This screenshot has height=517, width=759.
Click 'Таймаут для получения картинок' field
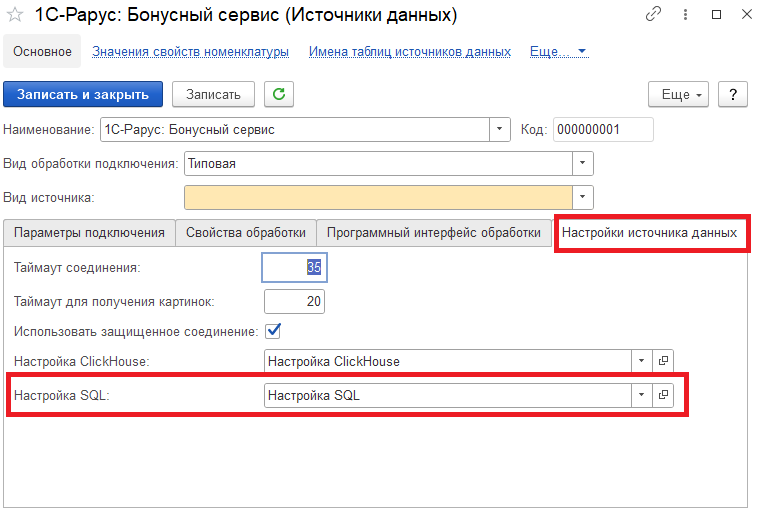point(294,301)
